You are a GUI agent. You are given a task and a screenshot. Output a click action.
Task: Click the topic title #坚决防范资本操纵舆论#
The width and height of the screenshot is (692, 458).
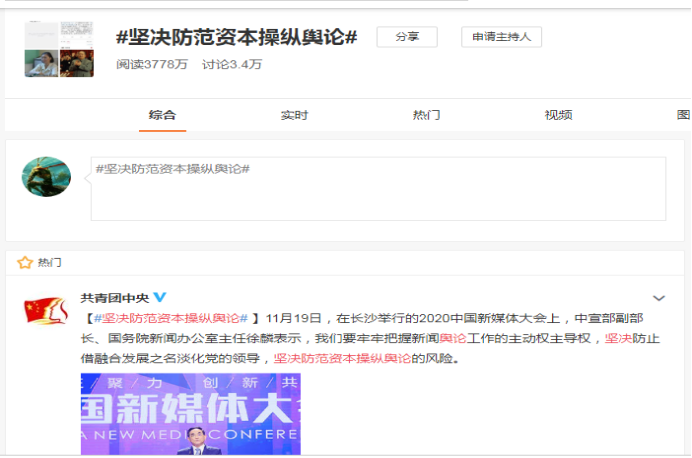pos(237,37)
